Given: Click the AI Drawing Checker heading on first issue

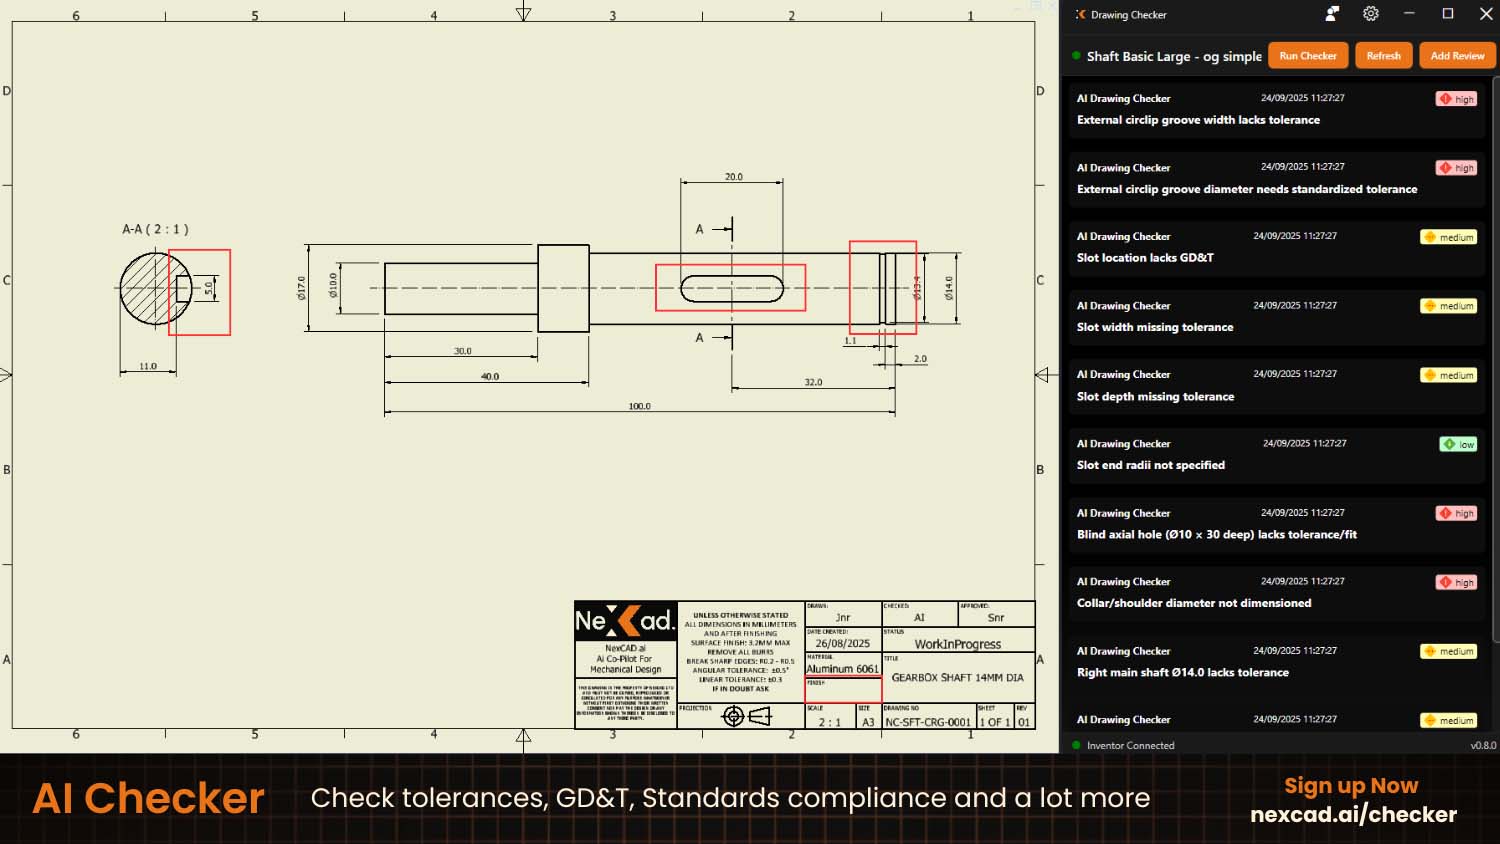Looking at the screenshot, I should (1123, 98).
